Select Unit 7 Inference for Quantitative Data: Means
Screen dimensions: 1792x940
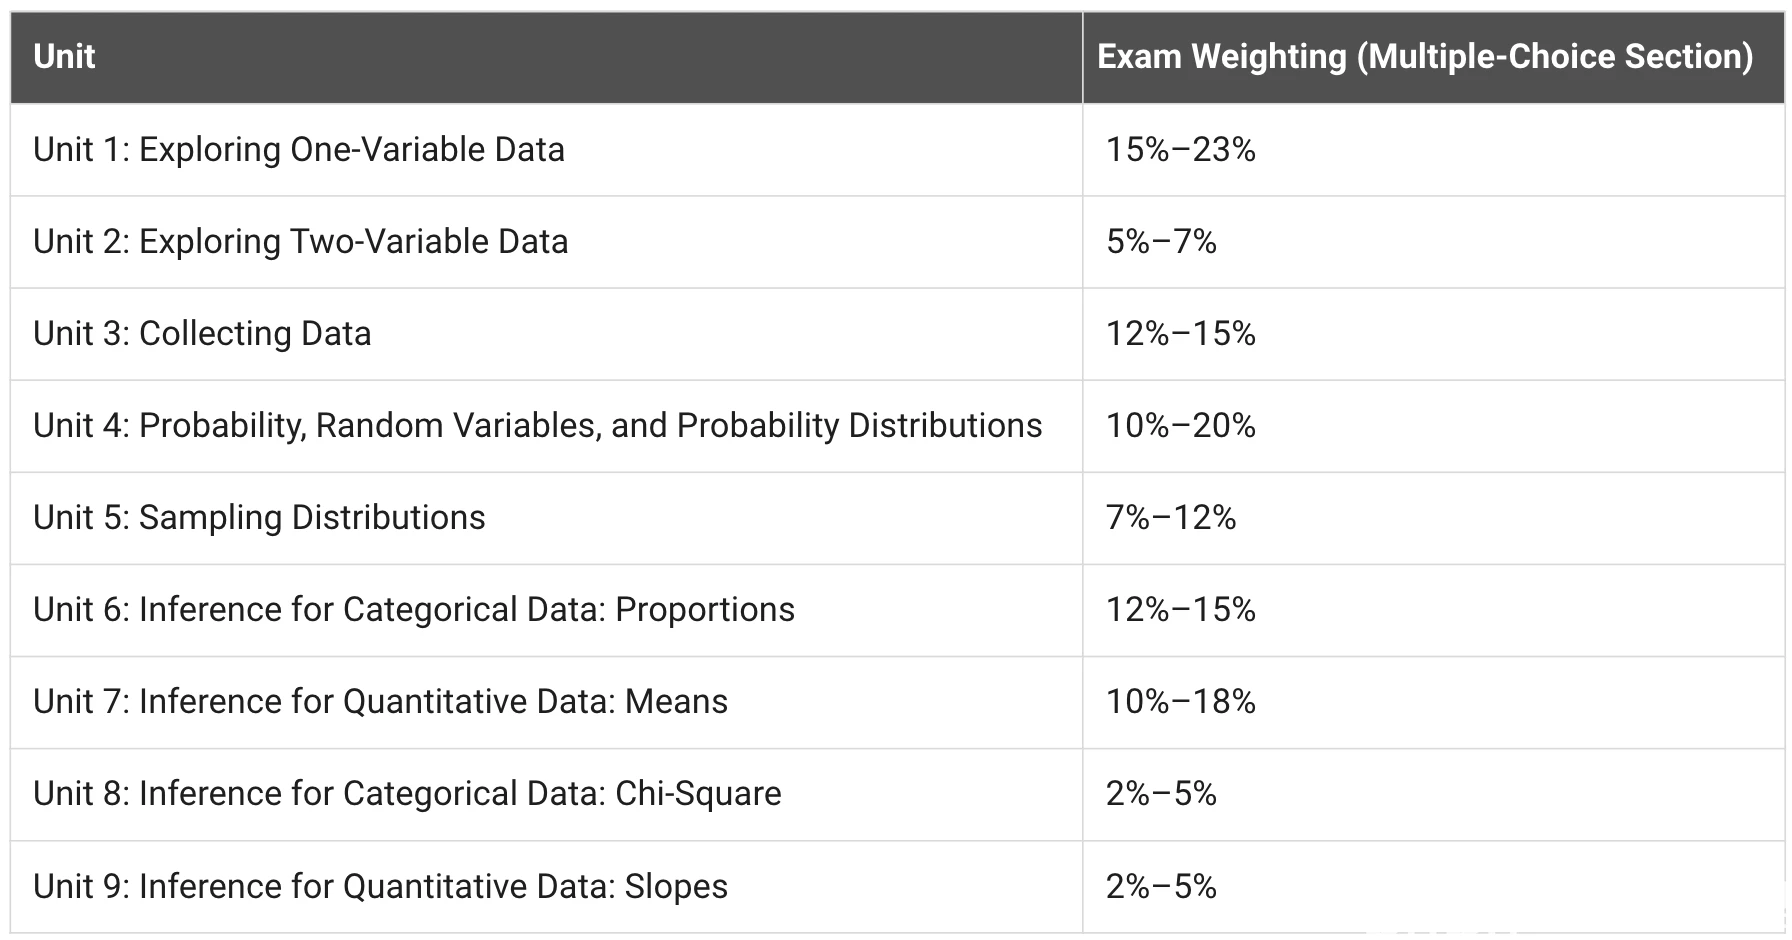(x=380, y=702)
